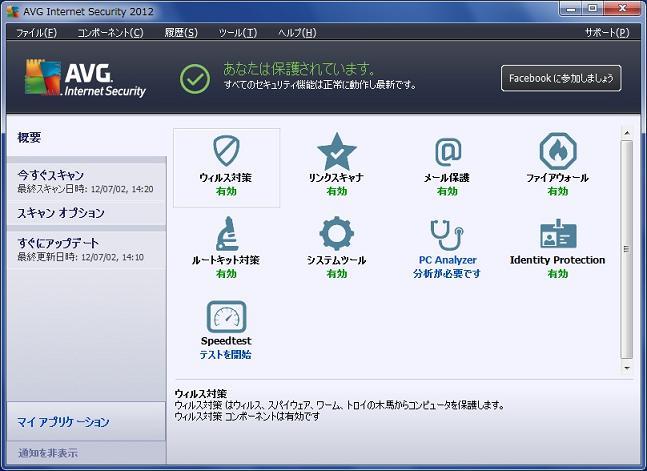The height and width of the screenshot is (471, 647).
Task: Open the ヘルプ(H) menu
Action: tap(297, 32)
